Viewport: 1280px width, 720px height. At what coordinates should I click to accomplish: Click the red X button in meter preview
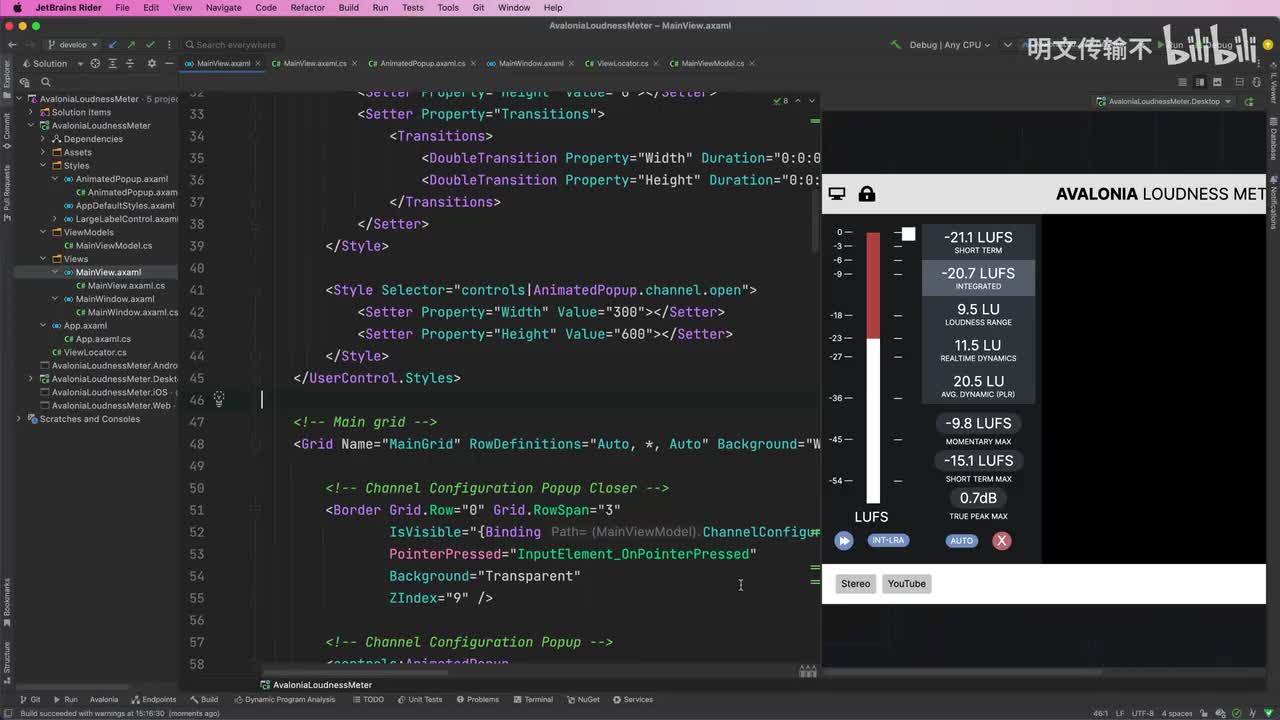pyautogui.click(x=1001, y=541)
